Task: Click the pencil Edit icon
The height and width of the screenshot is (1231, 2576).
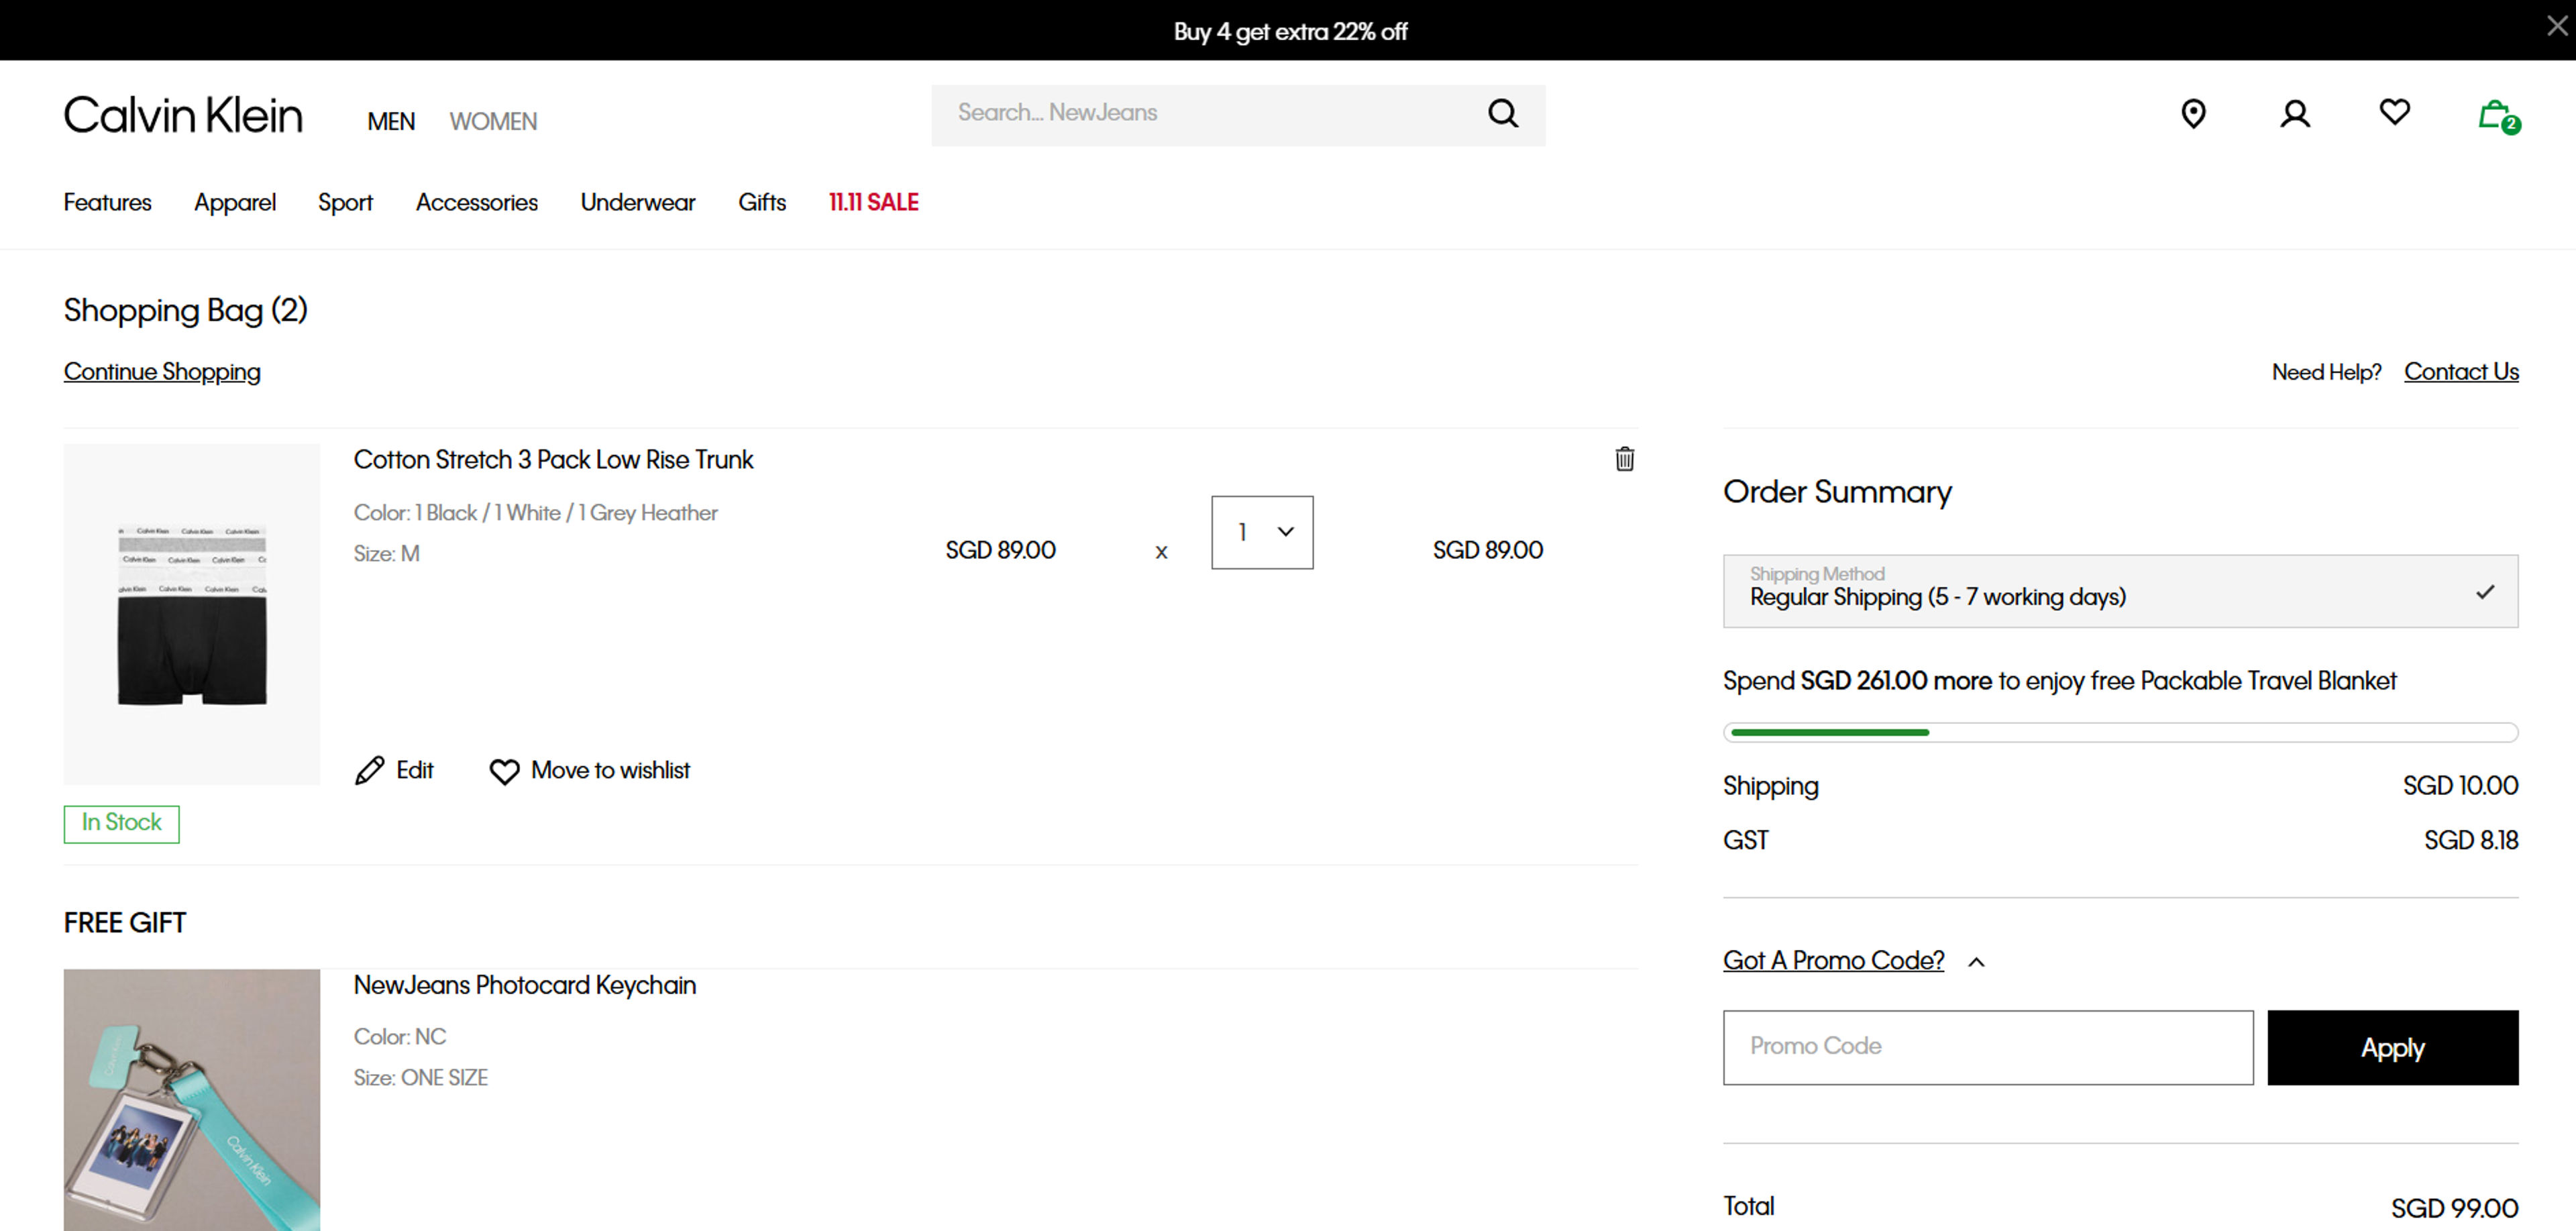Action: click(x=369, y=770)
